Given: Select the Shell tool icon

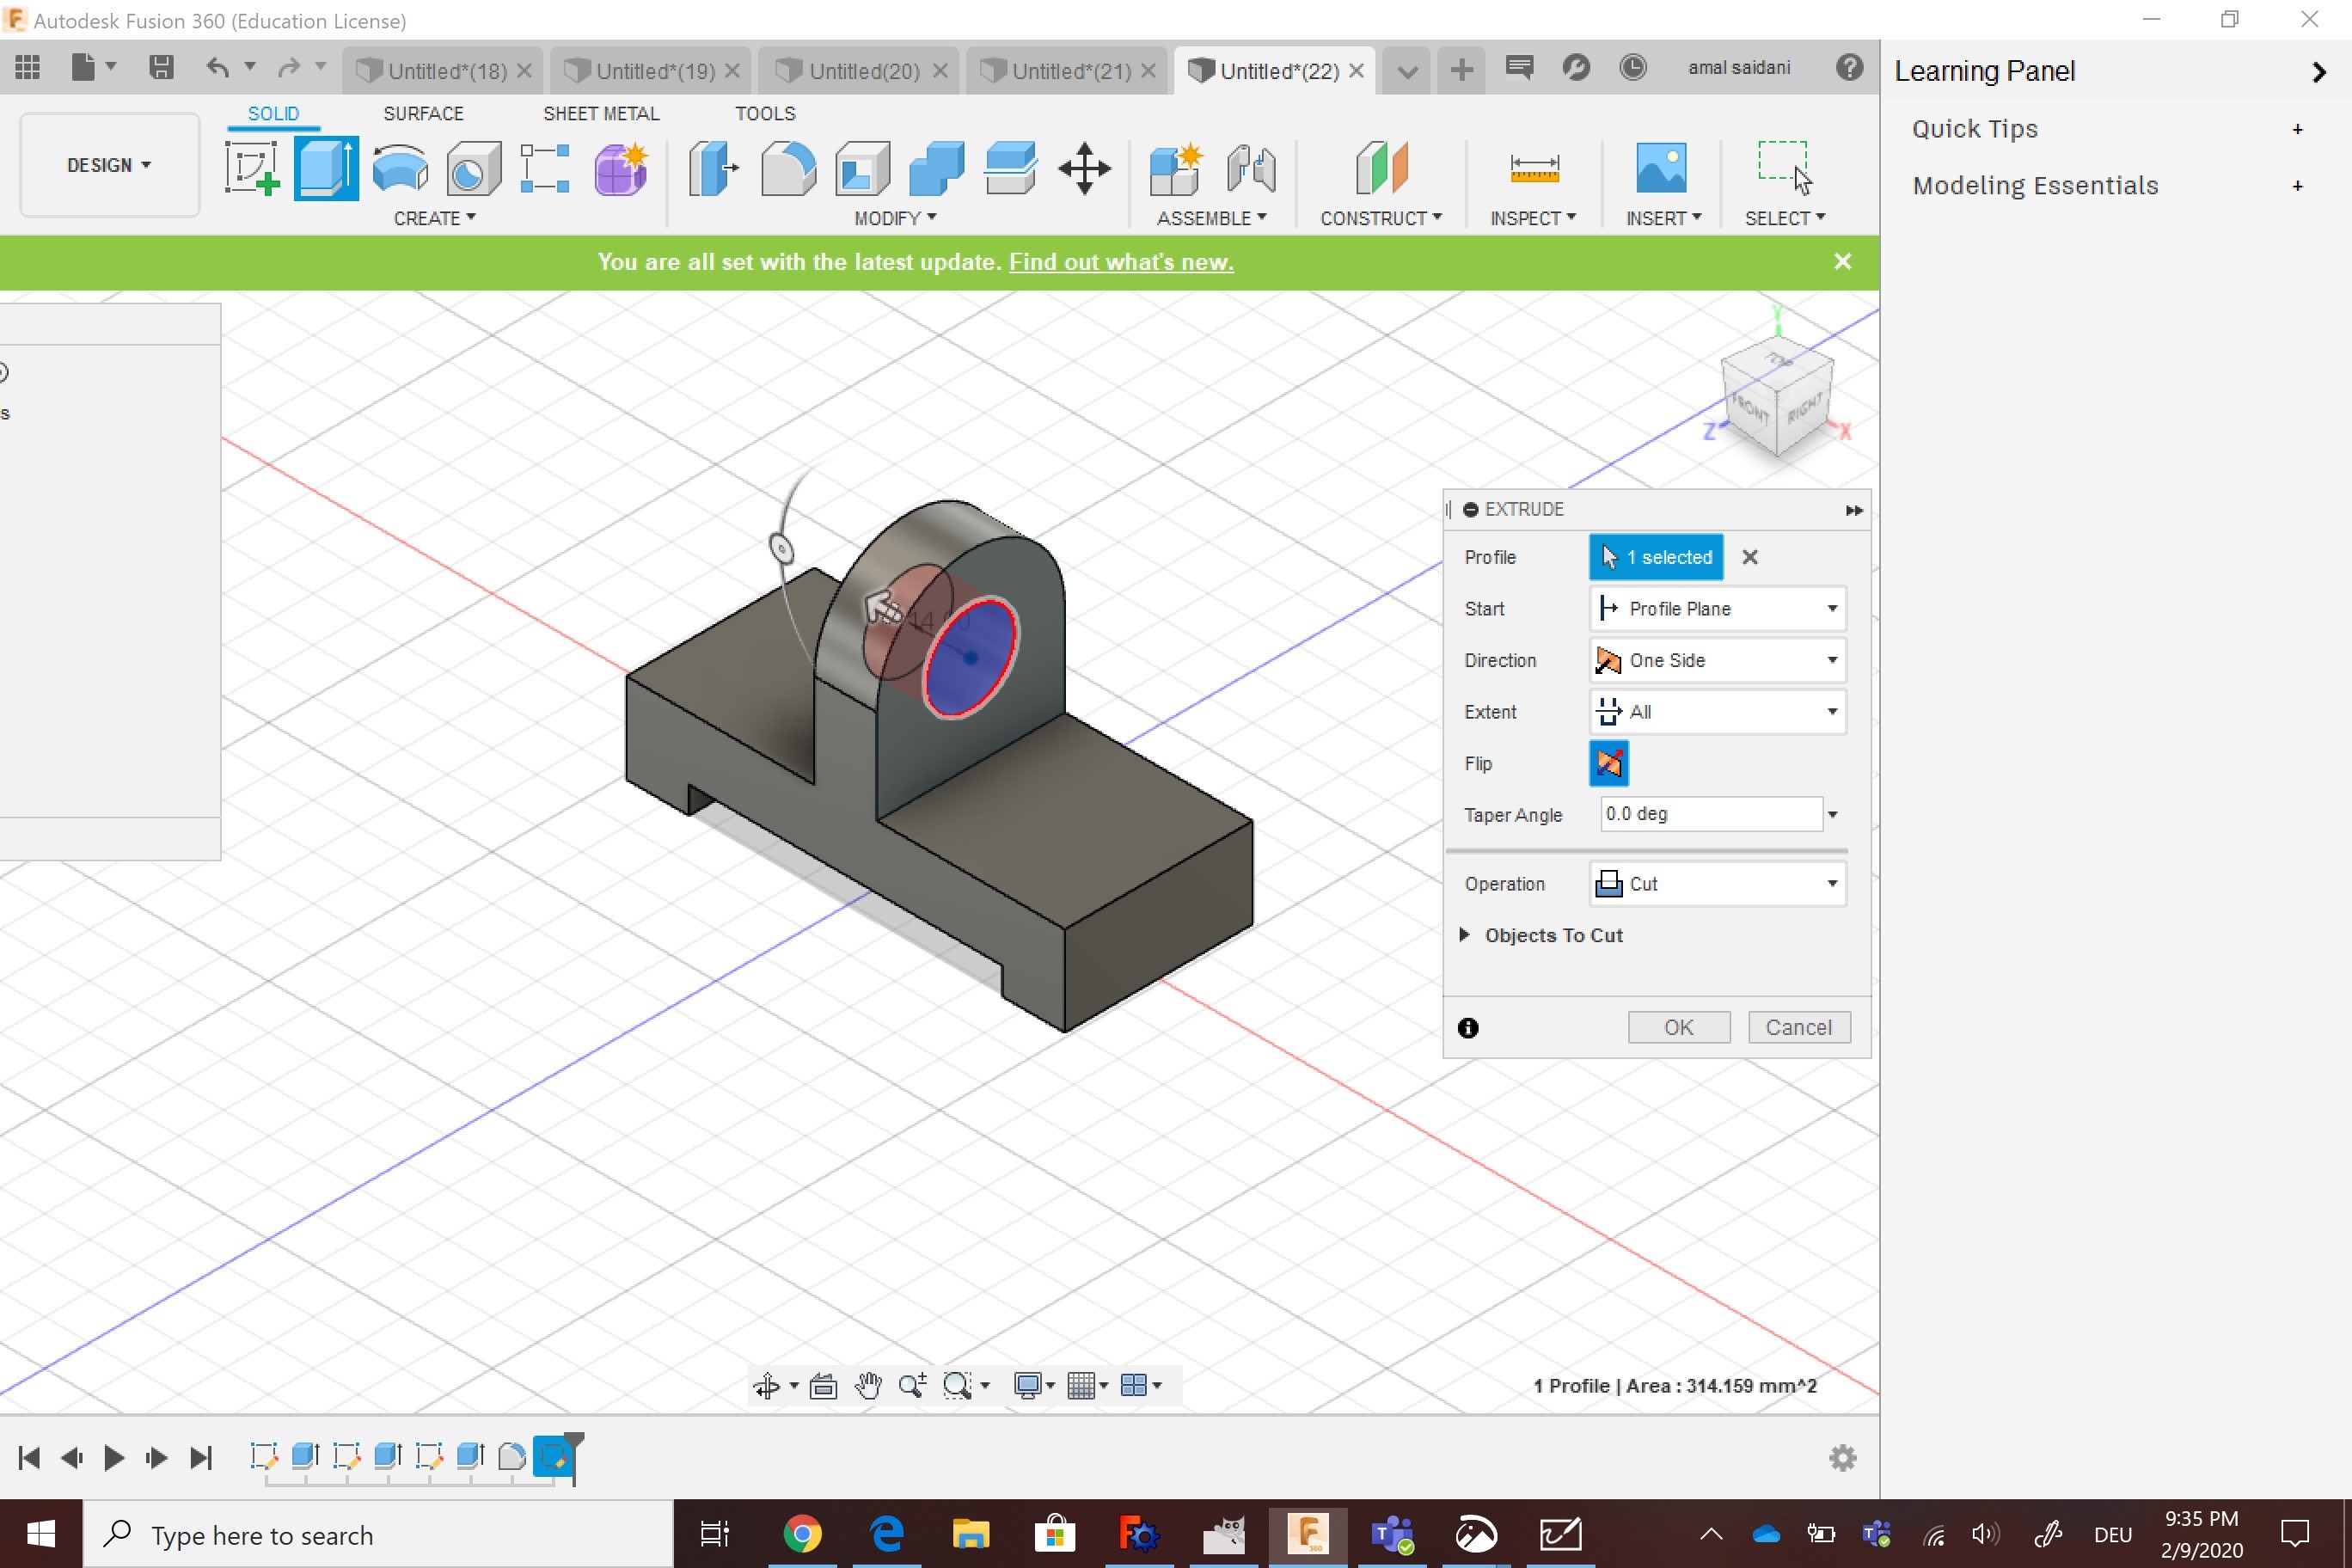Looking at the screenshot, I should [862, 168].
